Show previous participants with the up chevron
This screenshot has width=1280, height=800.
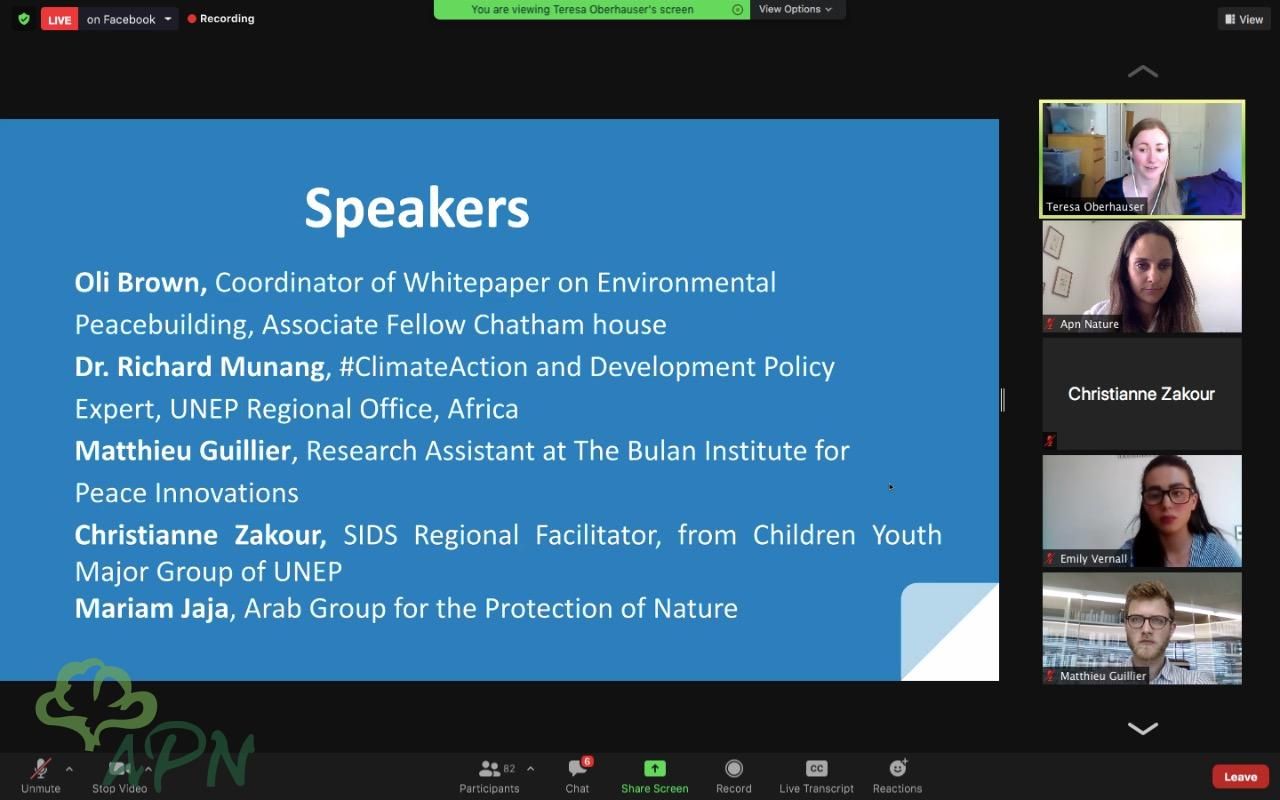[x=1142, y=72]
